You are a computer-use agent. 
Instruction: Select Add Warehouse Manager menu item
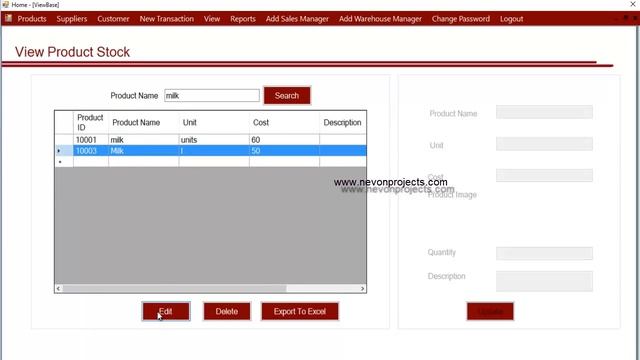380,19
